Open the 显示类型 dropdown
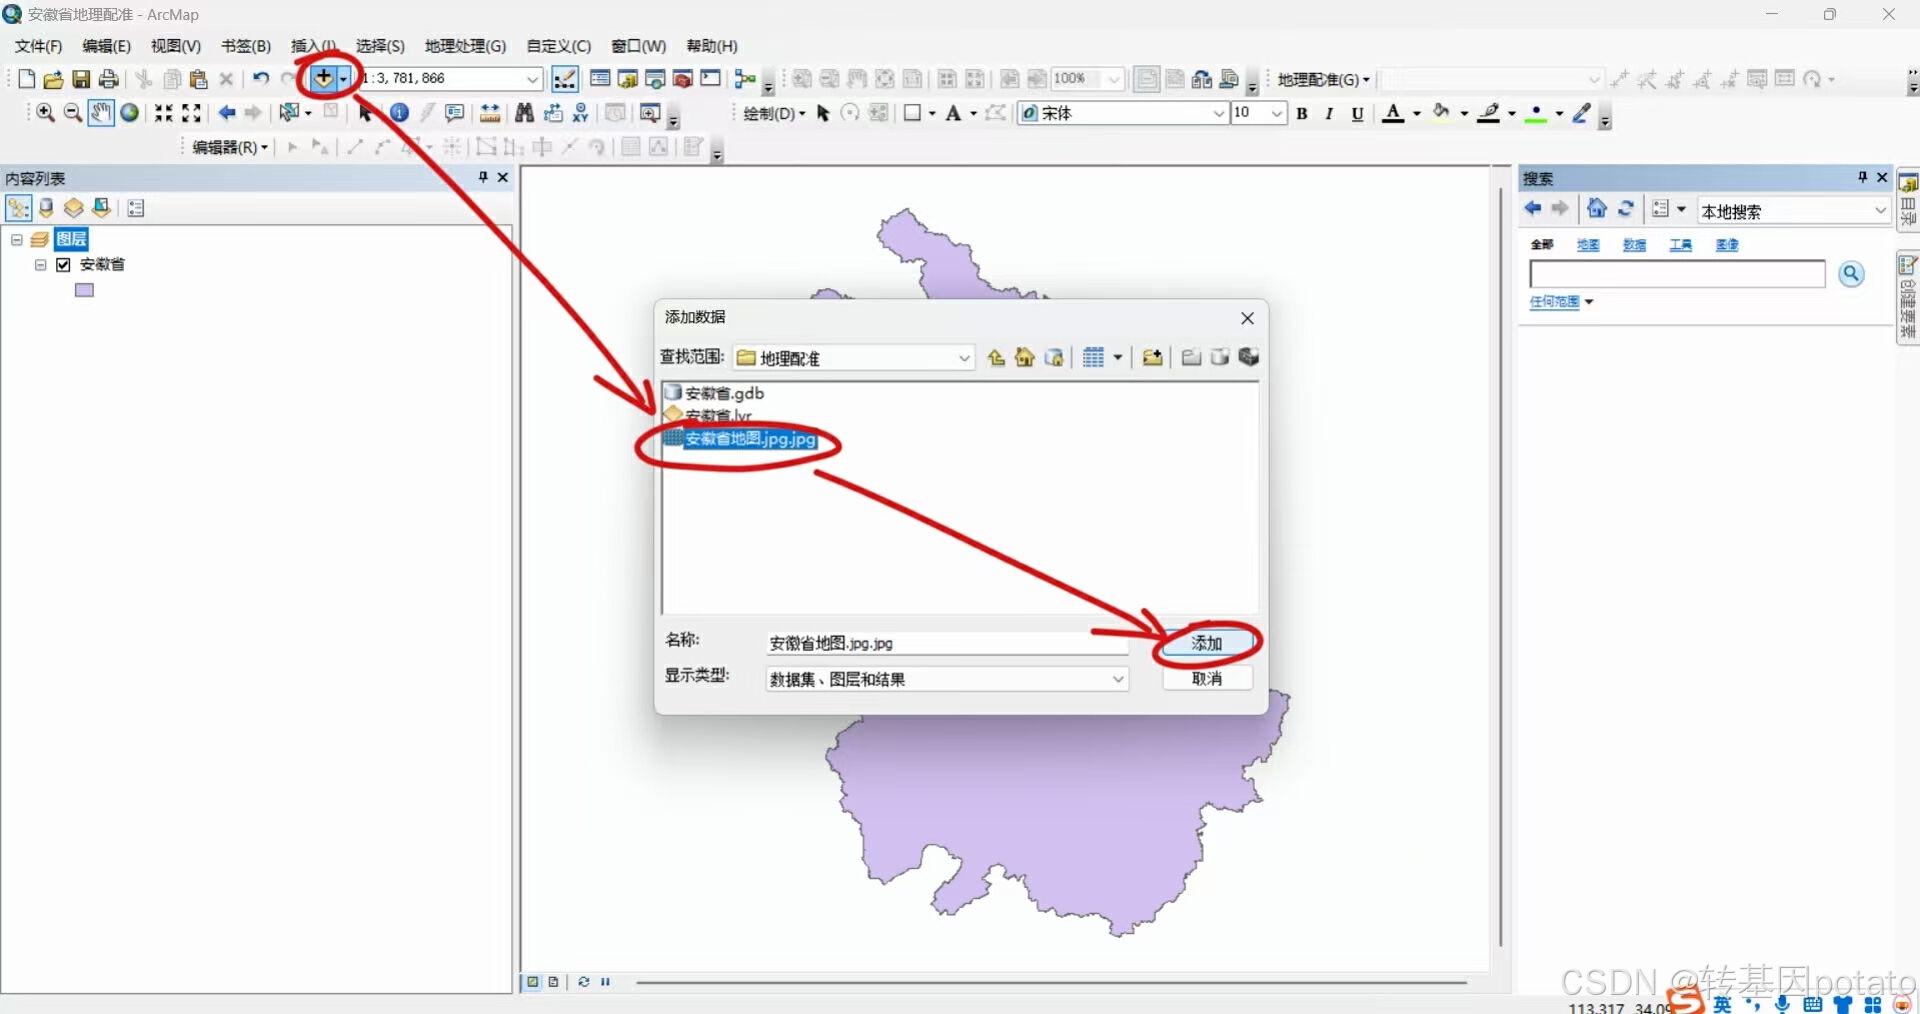1920x1014 pixels. [1118, 679]
